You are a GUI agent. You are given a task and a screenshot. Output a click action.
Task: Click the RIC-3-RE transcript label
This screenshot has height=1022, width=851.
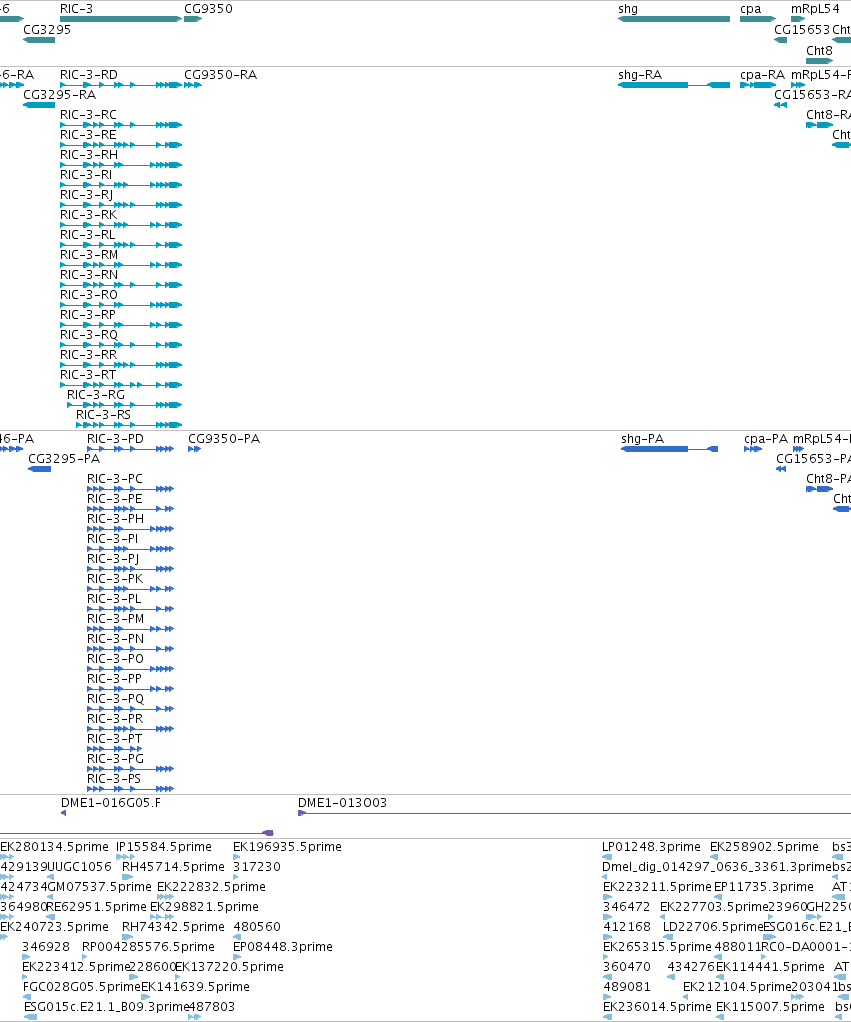tap(88, 135)
